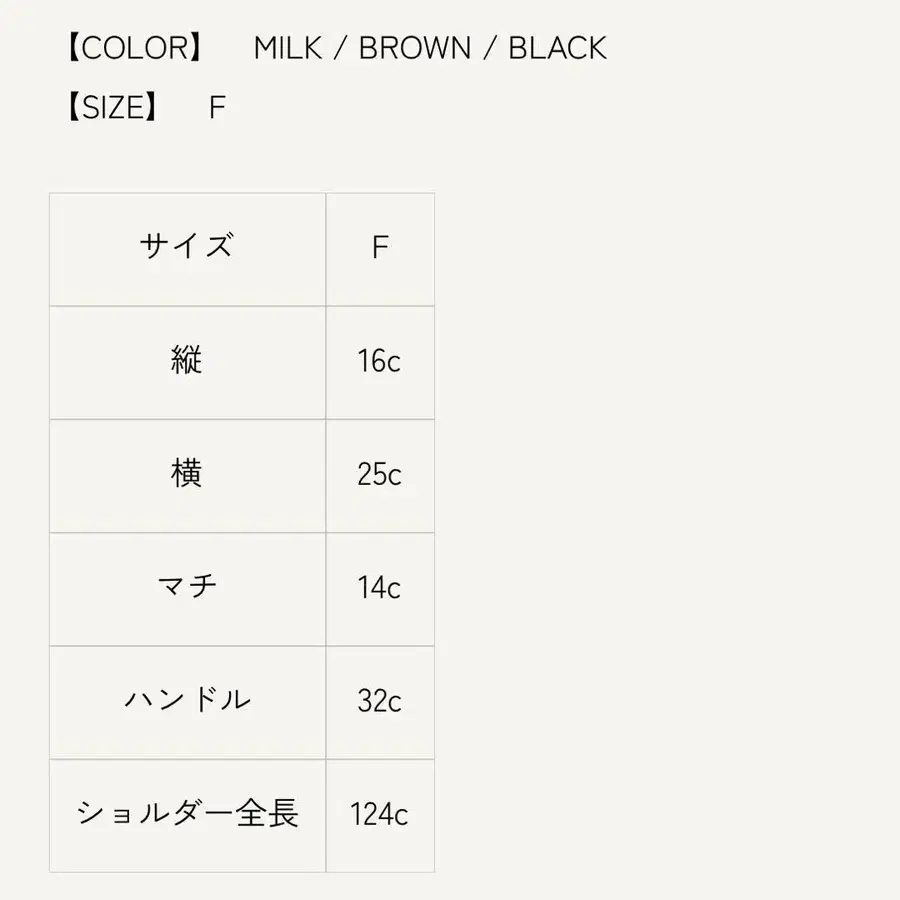Click the F column header in table

[x=379, y=247]
